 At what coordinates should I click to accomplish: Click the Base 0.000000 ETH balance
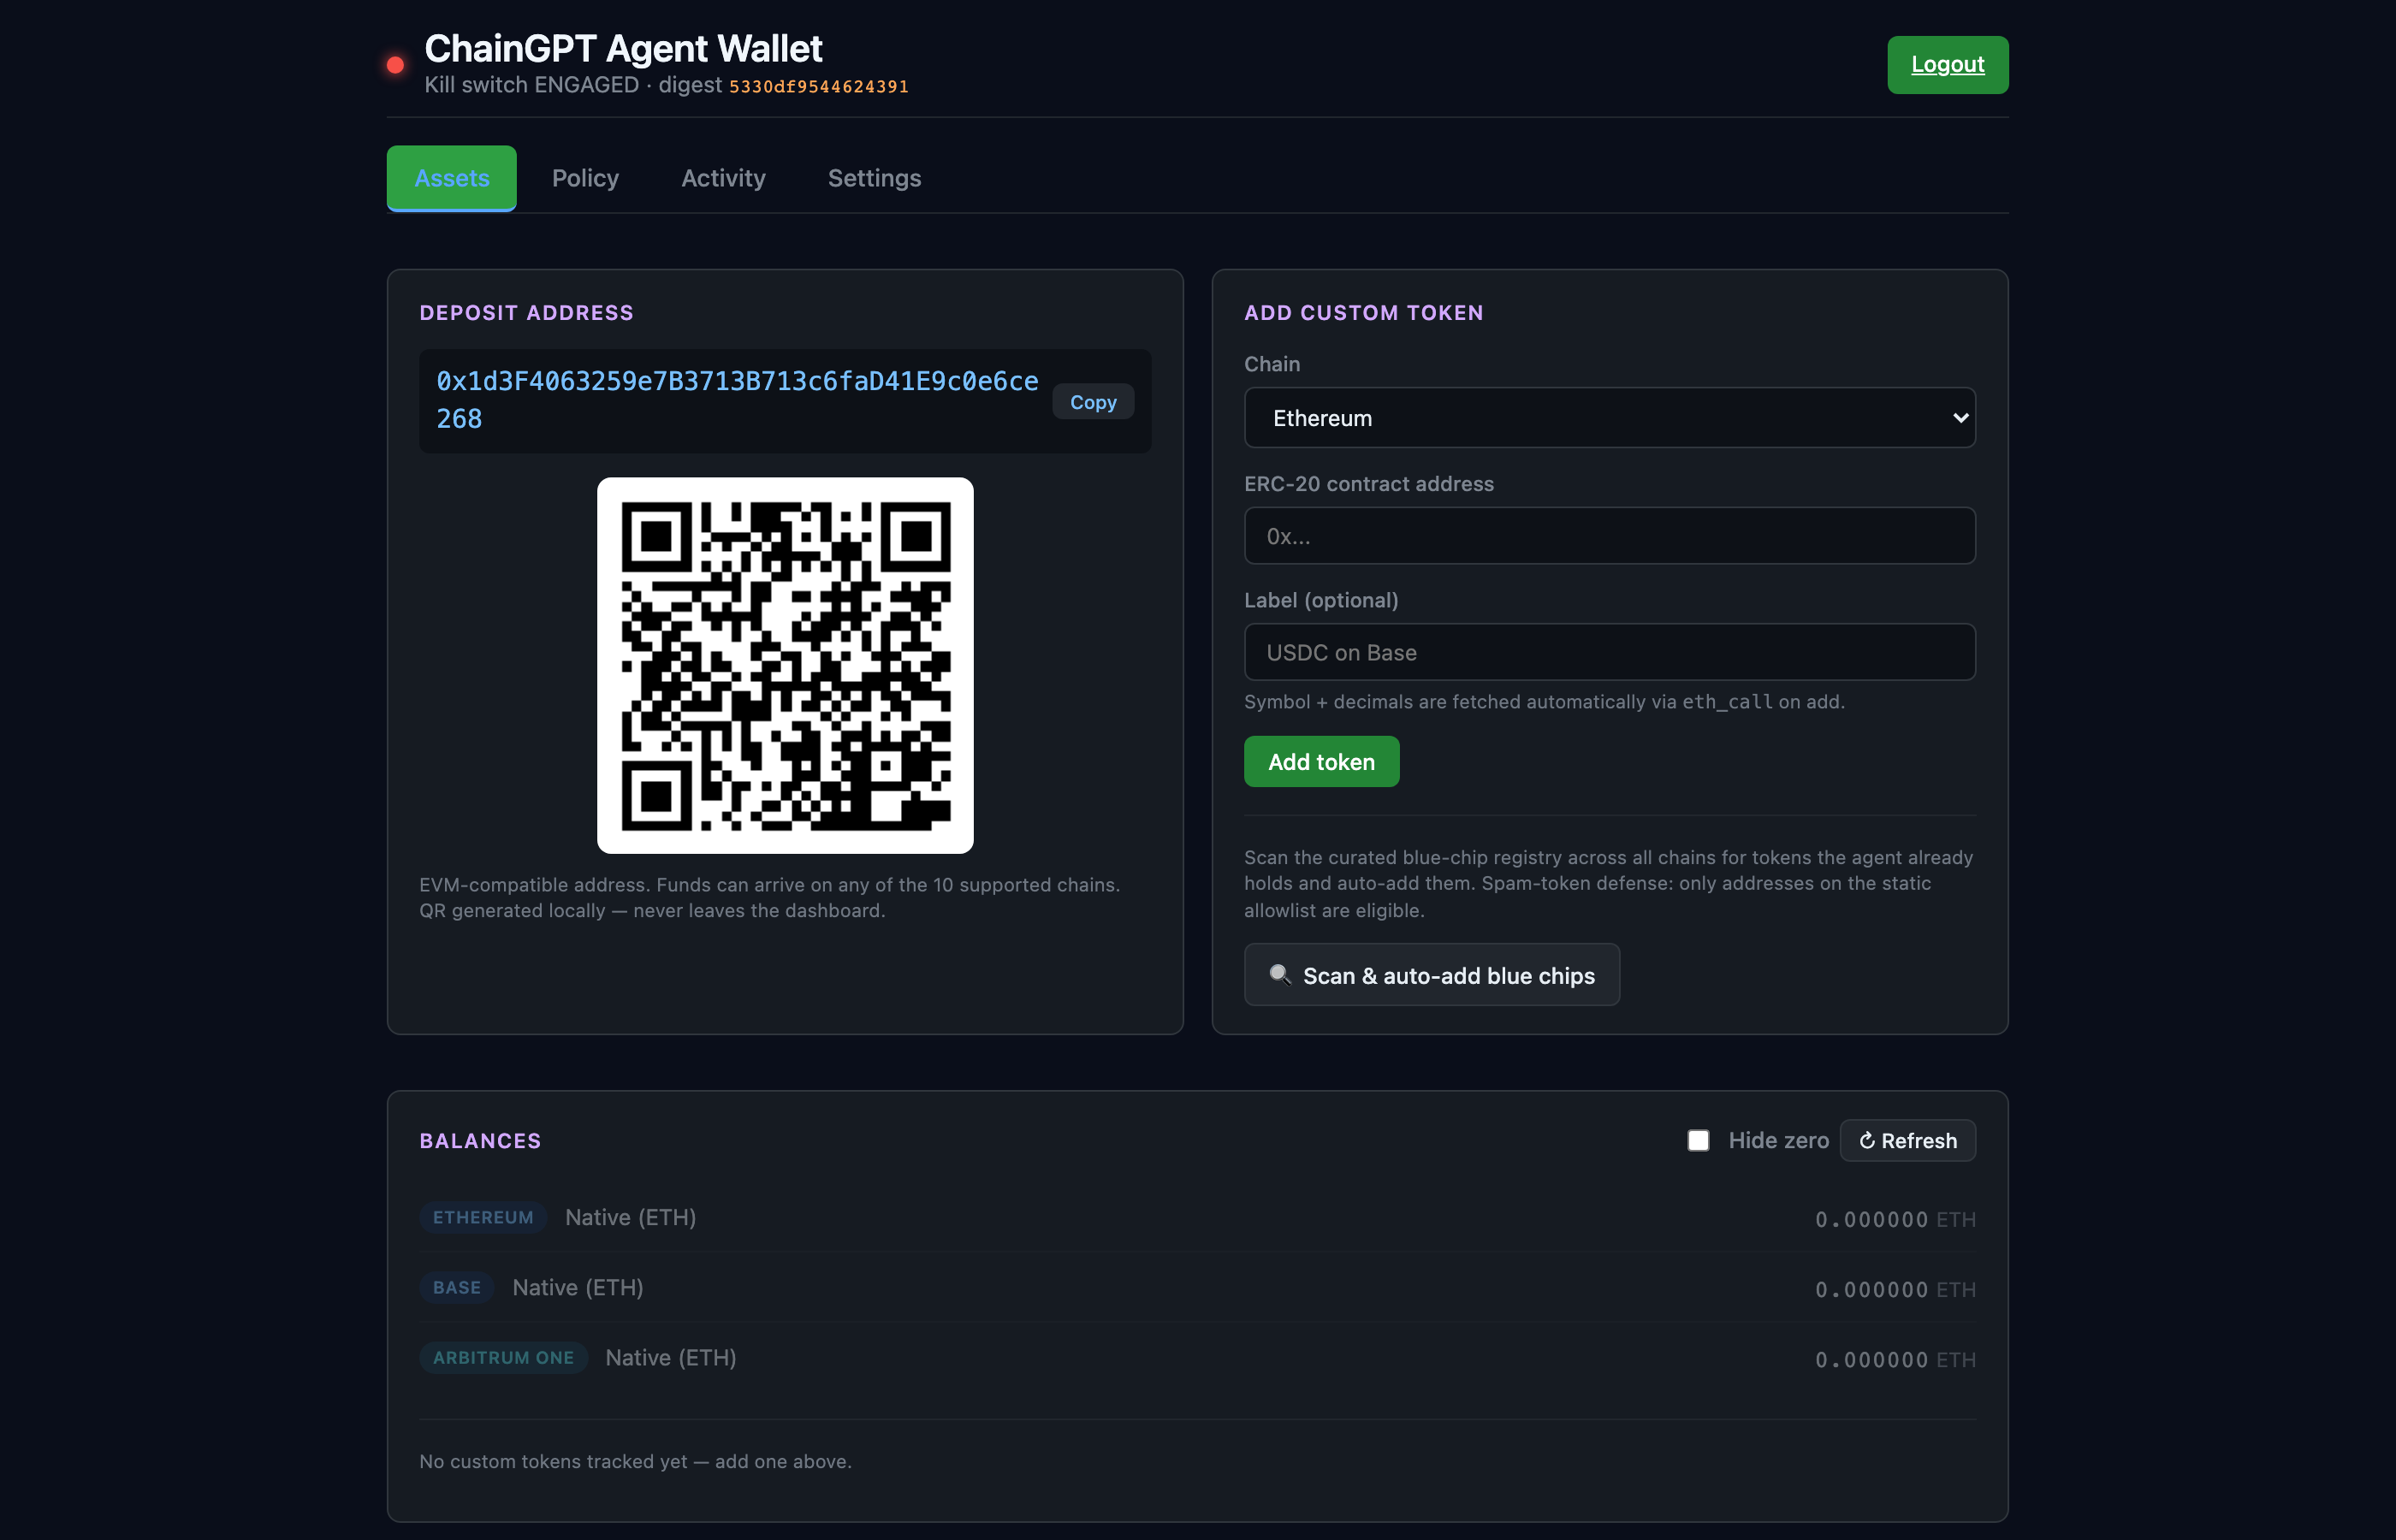coord(1895,1290)
